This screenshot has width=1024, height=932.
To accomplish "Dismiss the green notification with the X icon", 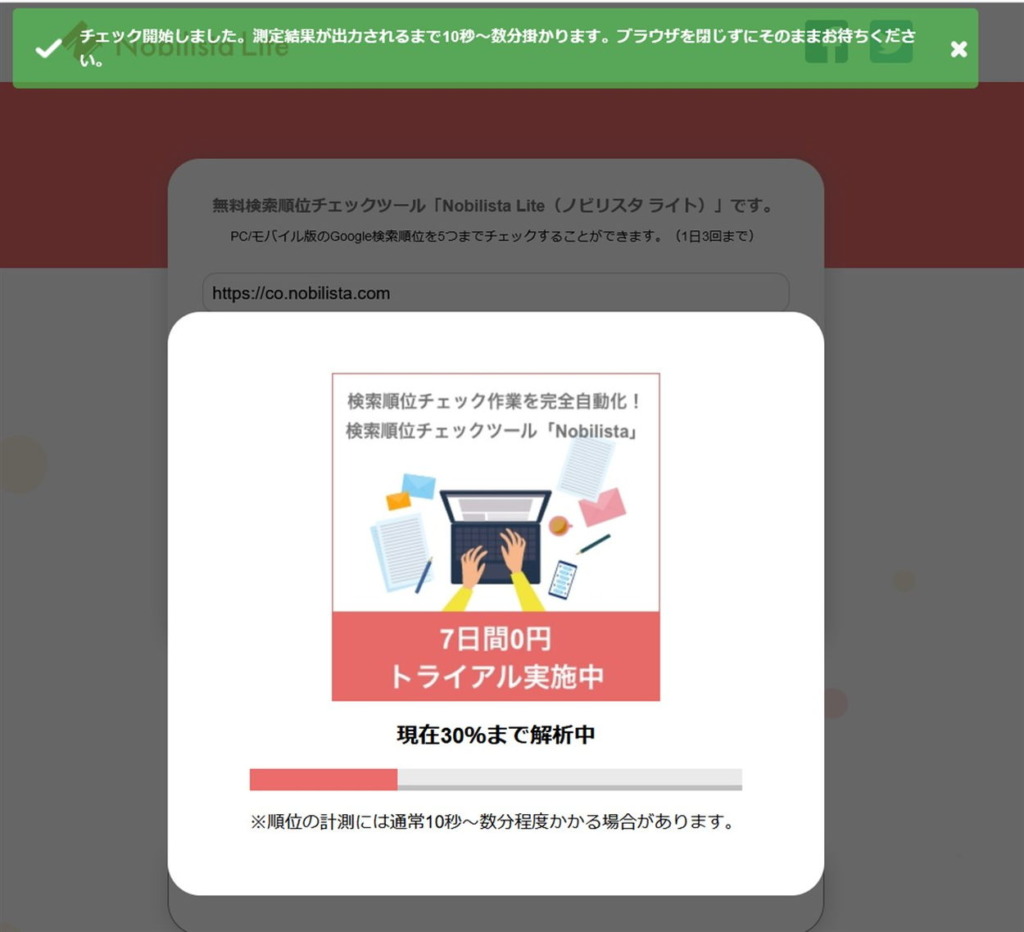I will coord(958,49).
